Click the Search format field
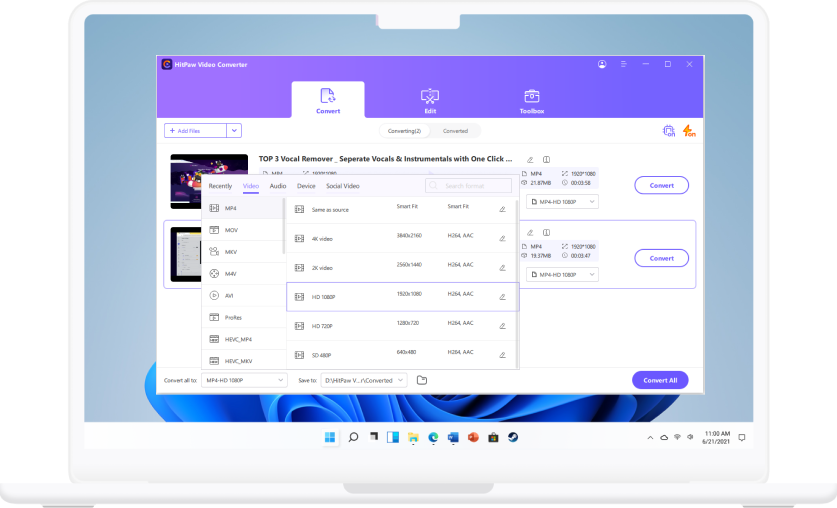Viewport: 837px width, 508px height. (468, 186)
